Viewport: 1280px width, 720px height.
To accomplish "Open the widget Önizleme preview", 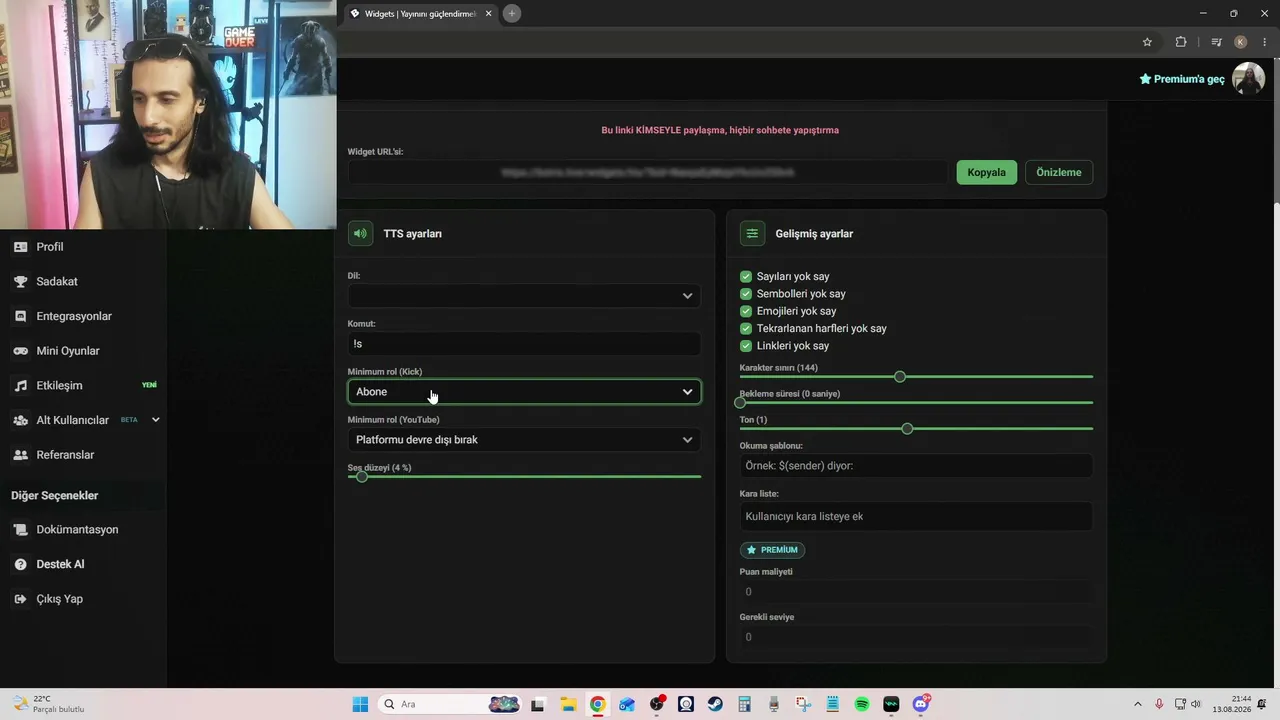I will [x=1059, y=172].
